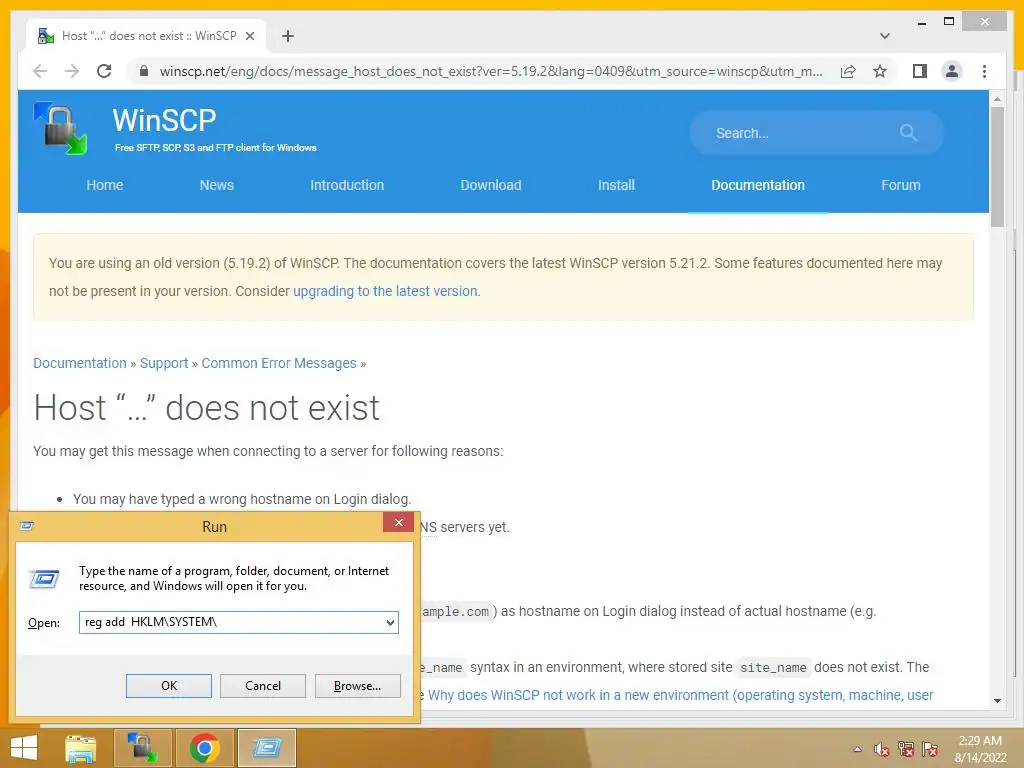
Task: Follow 'upgrading to the latest version' link
Action: (x=385, y=291)
